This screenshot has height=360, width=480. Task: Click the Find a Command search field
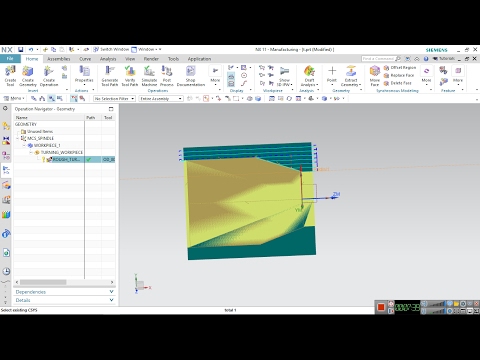pos(381,59)
